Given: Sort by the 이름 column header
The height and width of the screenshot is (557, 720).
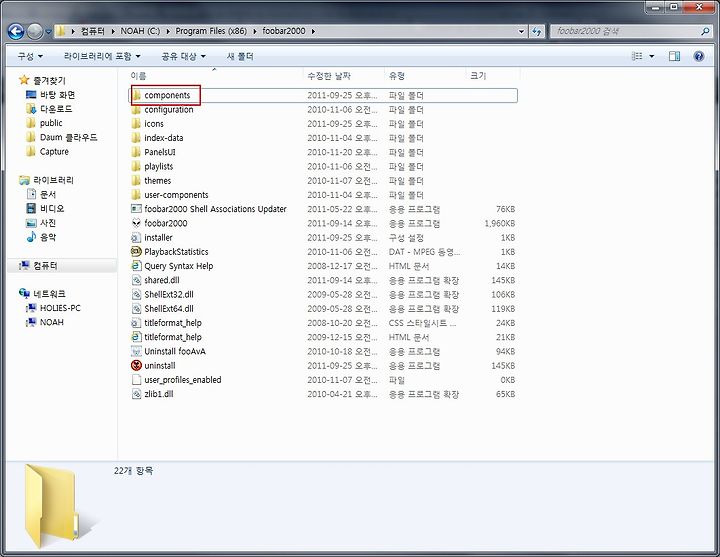Looking at the screenshot, I should tap(138, 76).
